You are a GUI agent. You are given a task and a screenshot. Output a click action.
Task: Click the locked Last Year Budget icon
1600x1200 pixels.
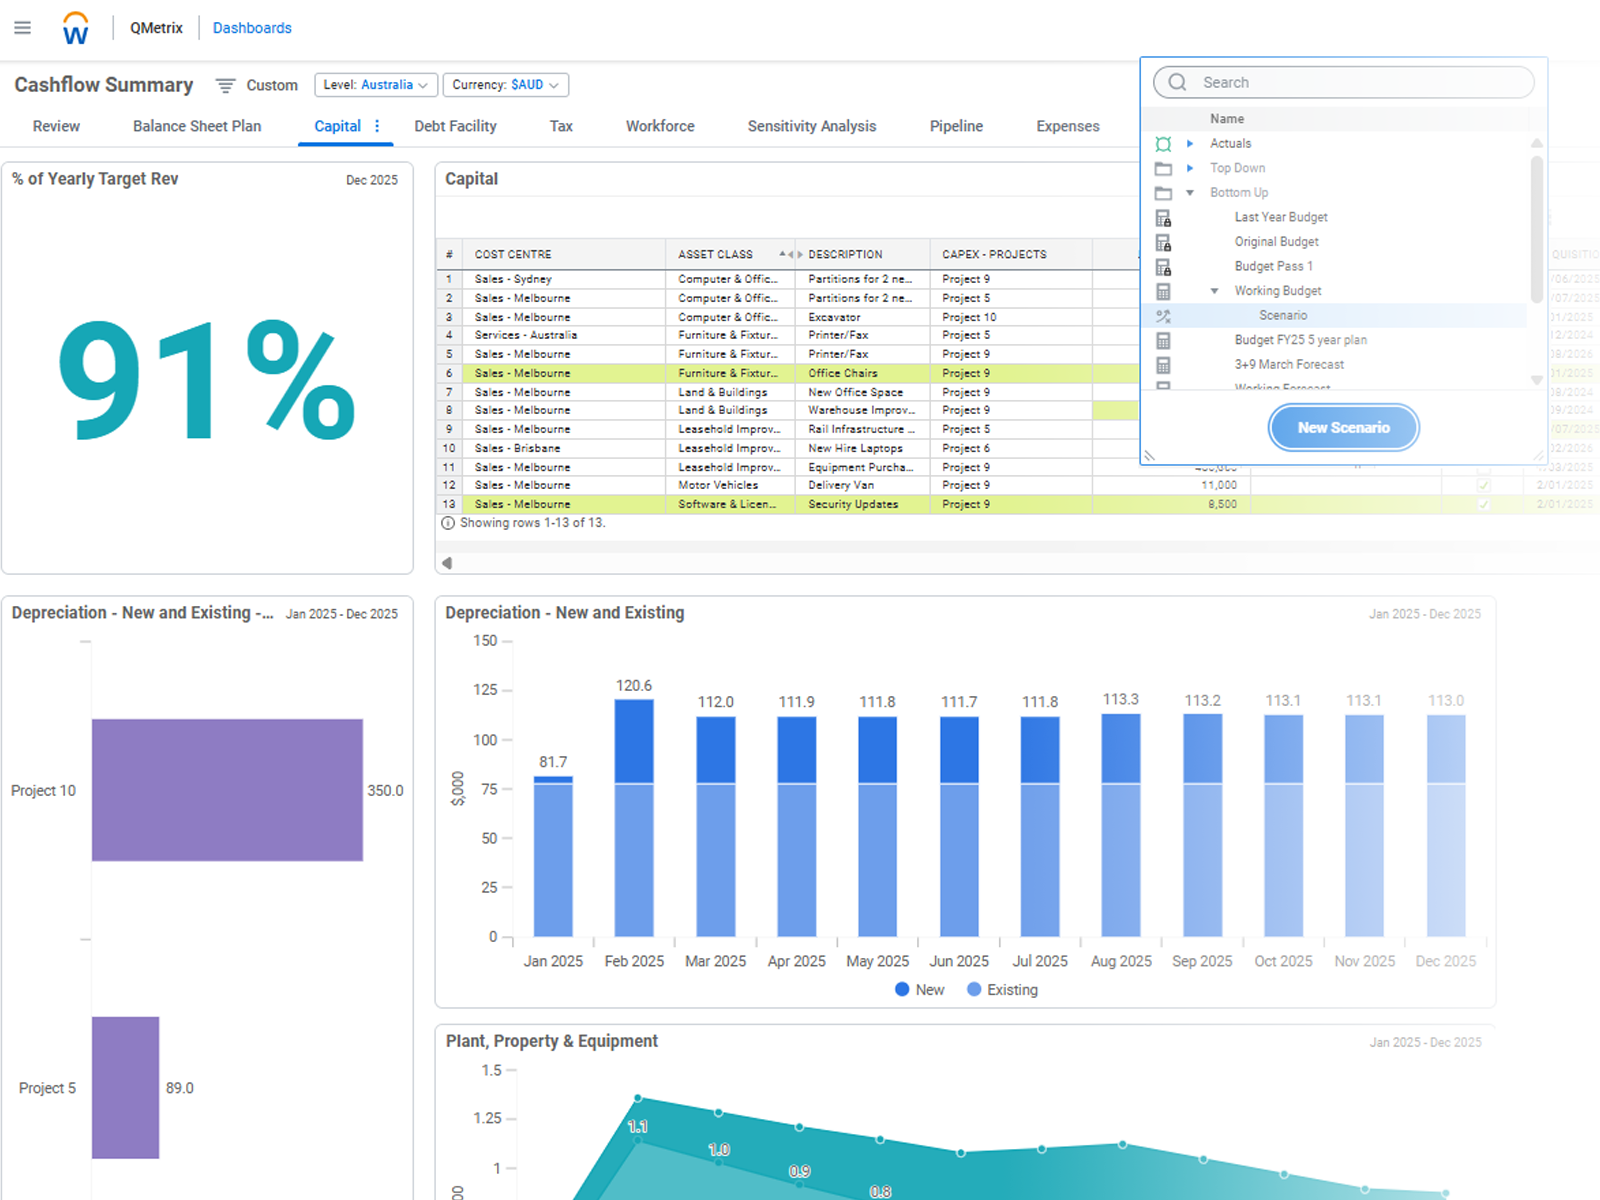tap(1163, 218)
